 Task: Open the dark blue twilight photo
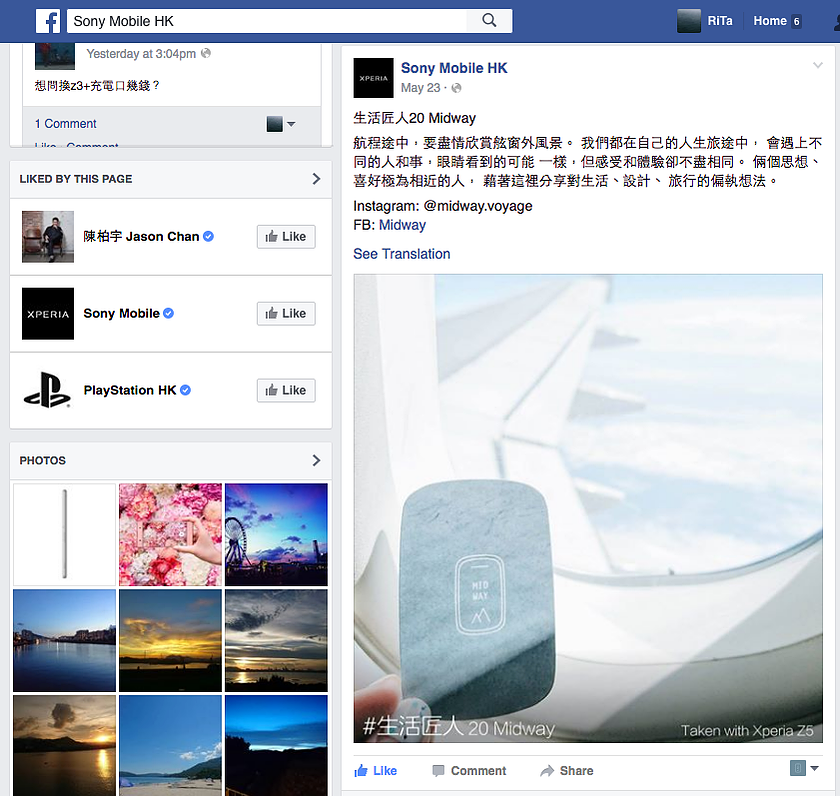(276, 746)
